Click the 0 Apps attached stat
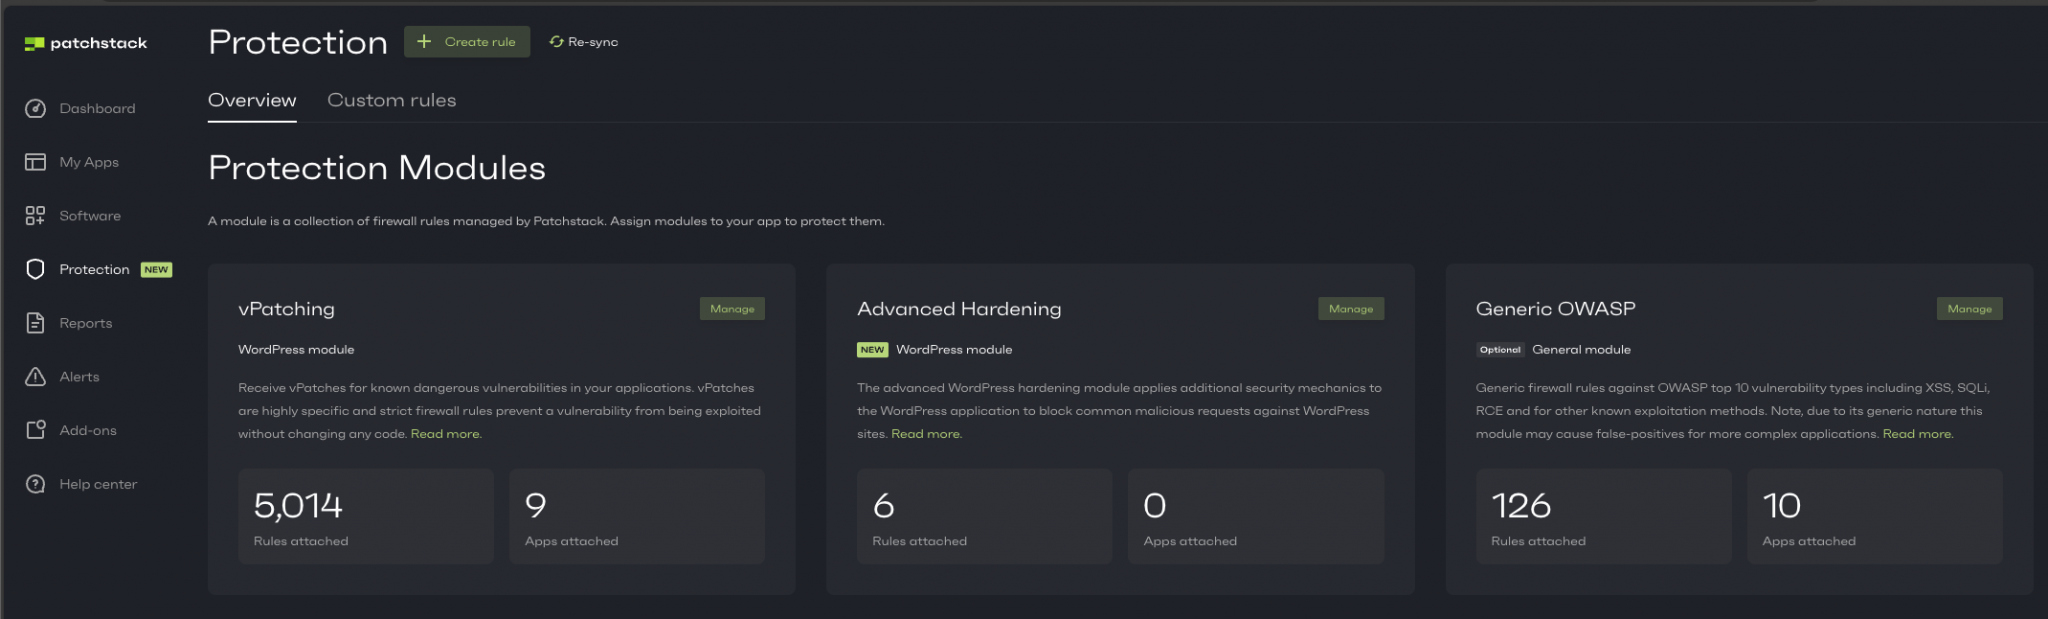 1256,516
